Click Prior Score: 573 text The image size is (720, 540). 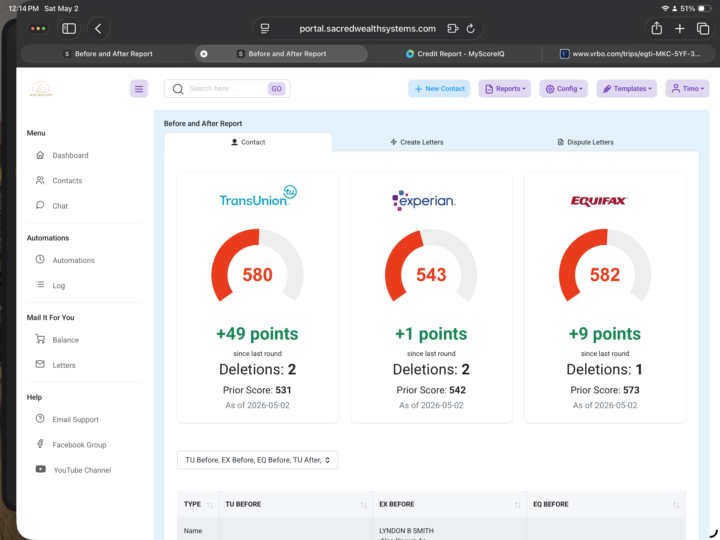click(605, 390)
